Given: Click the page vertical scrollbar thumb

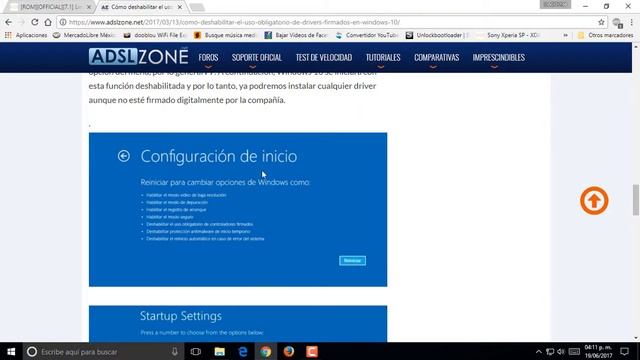Looking at the screenshot, I should 636,200.
